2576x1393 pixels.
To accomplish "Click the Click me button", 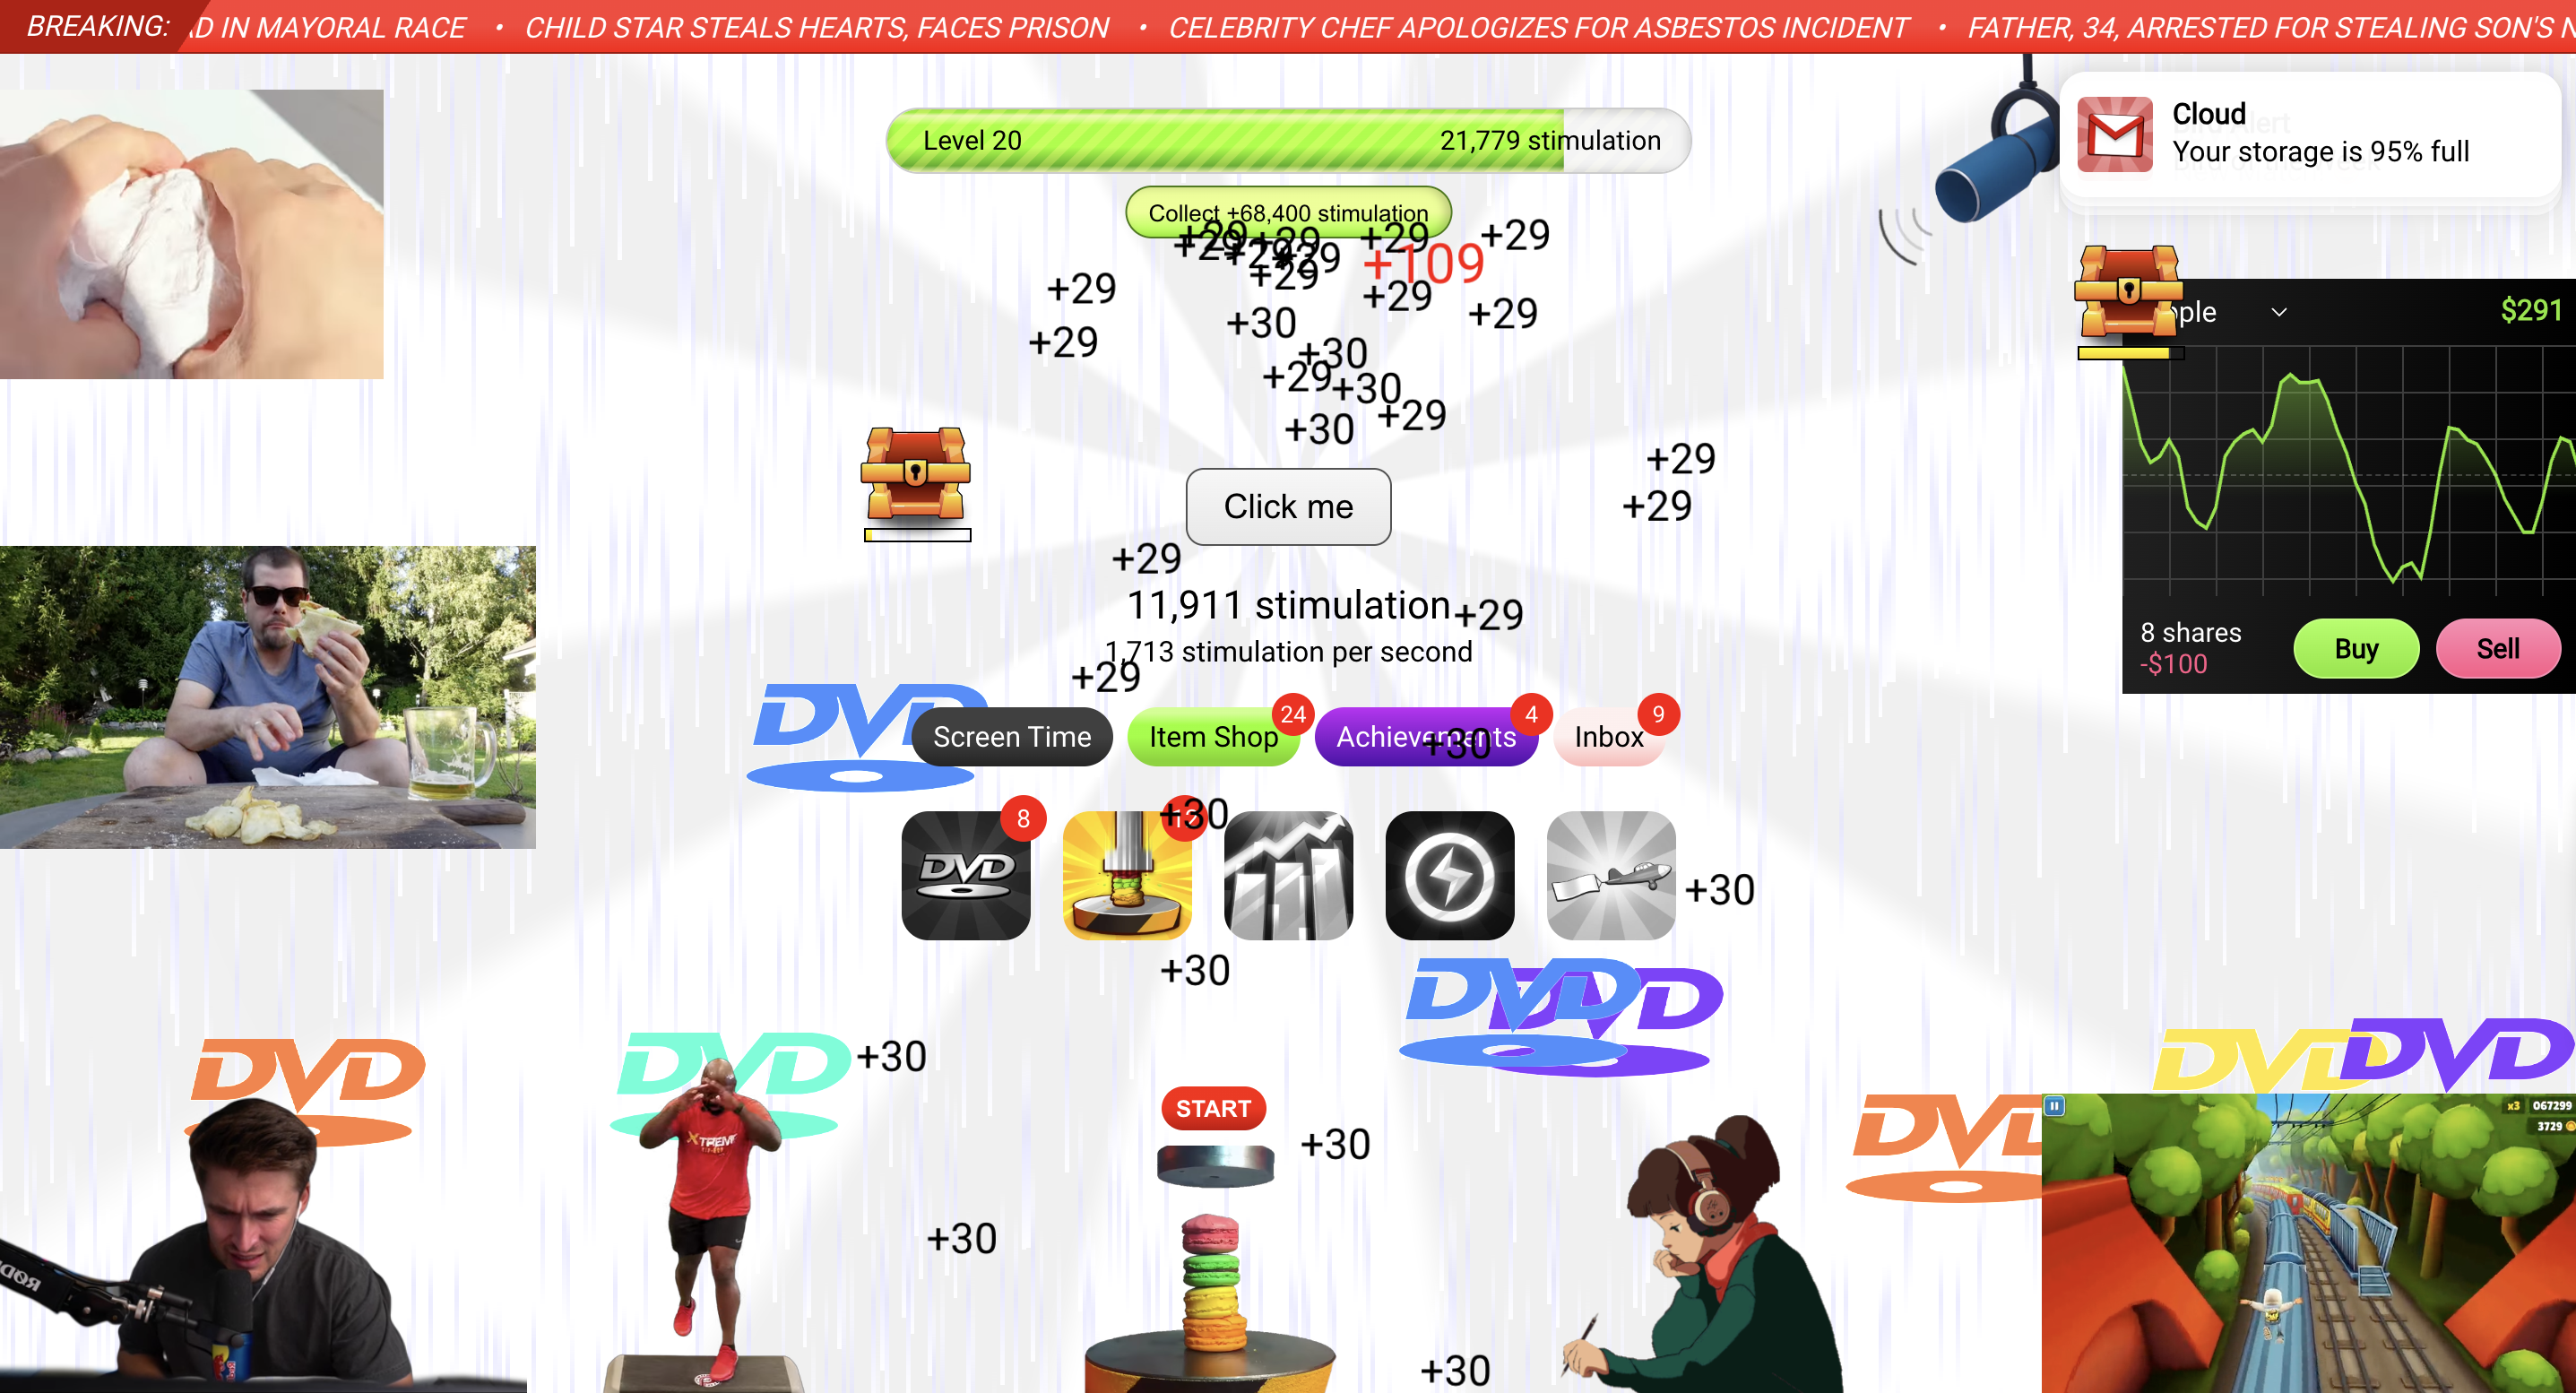I will (x=1288, y=506).
